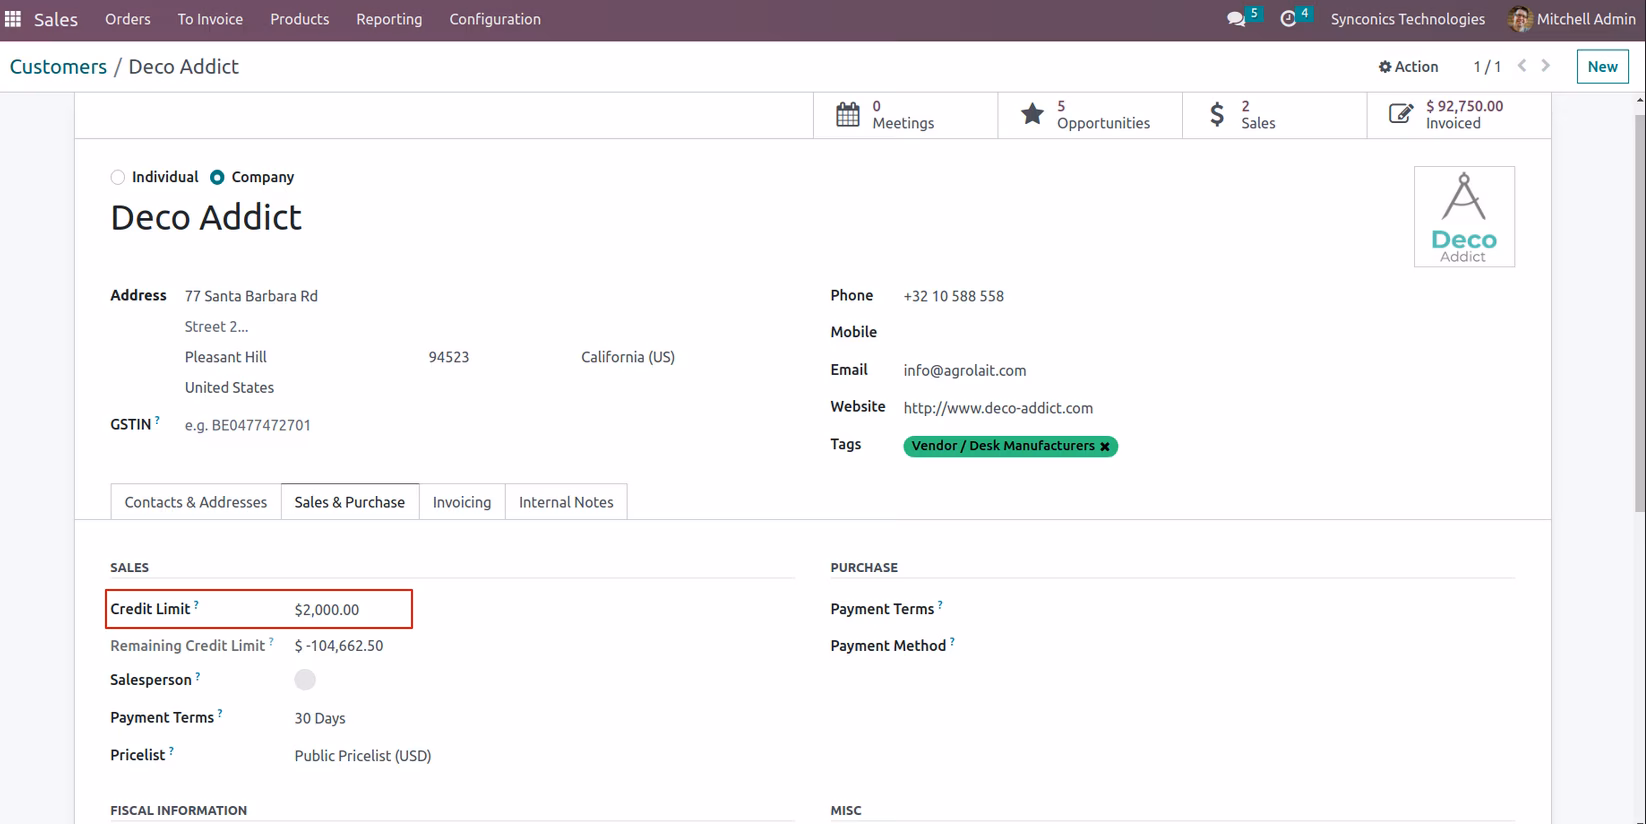Open the $92,750.00 Invoiced stat button
This screenshot has height=824, width=1646.
1459,115
